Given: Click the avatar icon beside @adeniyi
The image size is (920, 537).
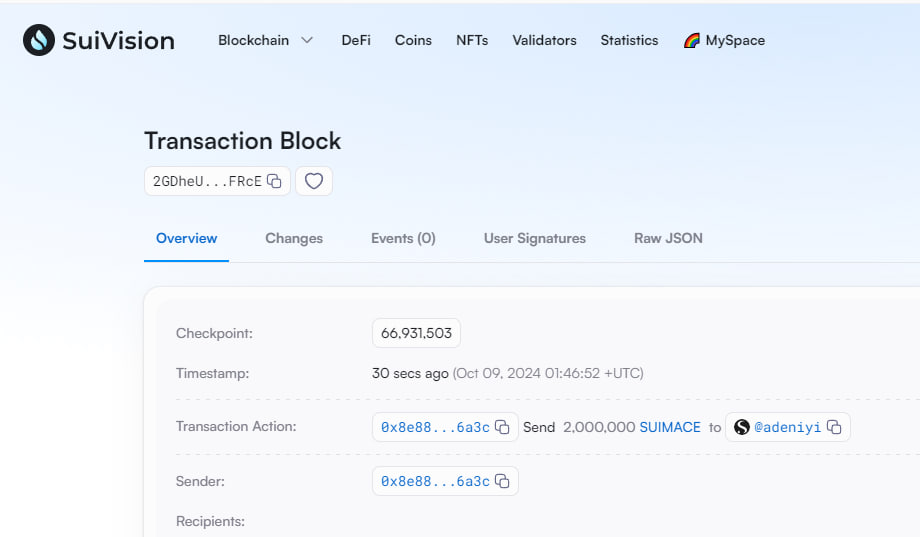Looking at the screenshot, I should coord(742,427).
